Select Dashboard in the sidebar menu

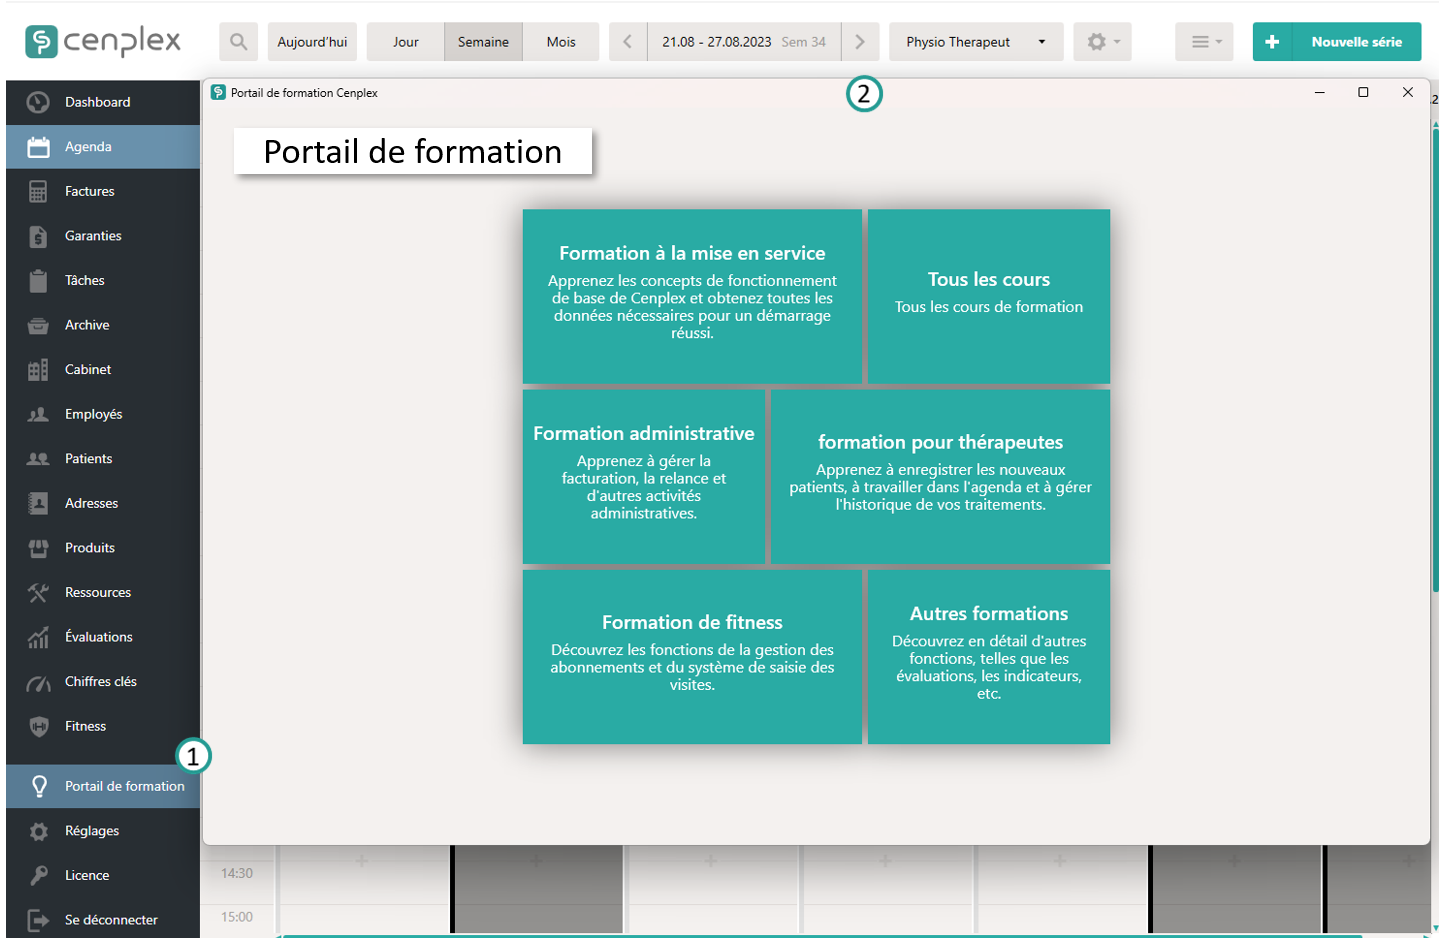tap(103, 102)
